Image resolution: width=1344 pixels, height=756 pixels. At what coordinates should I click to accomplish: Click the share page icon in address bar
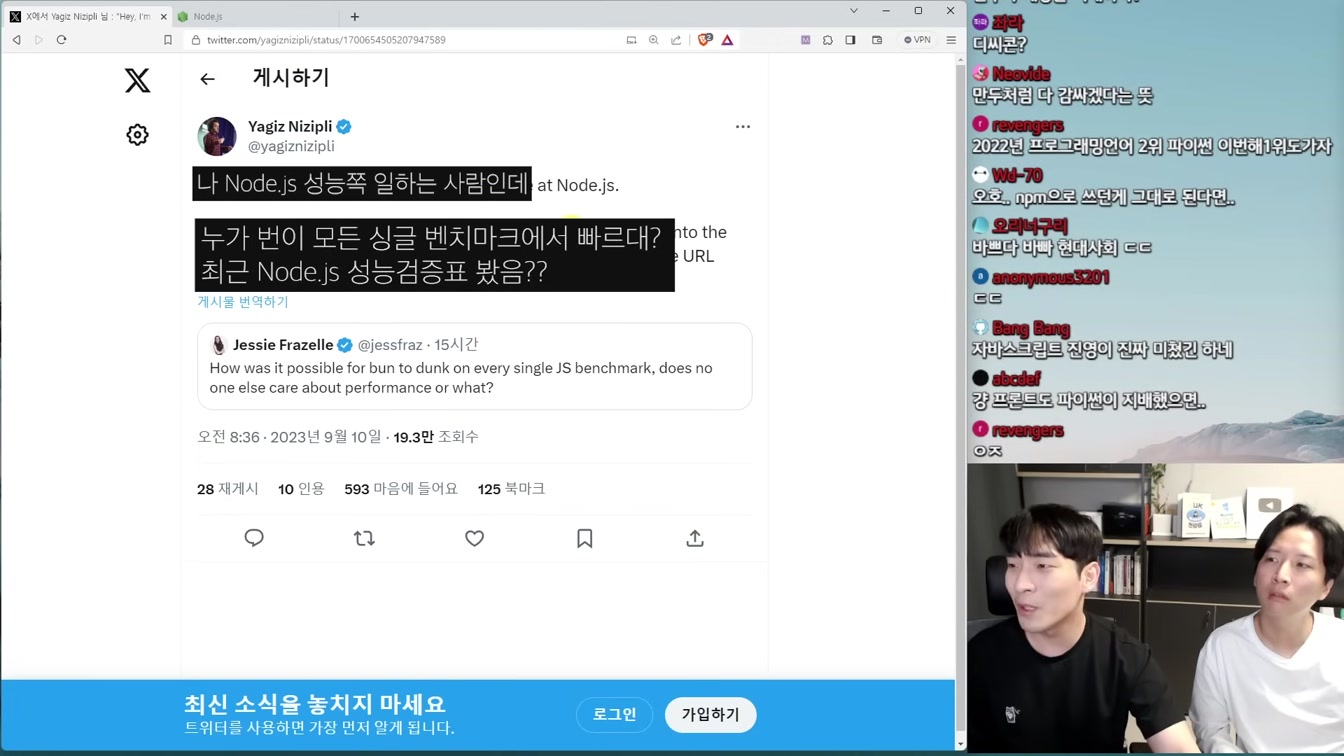(x=676, y=40)
